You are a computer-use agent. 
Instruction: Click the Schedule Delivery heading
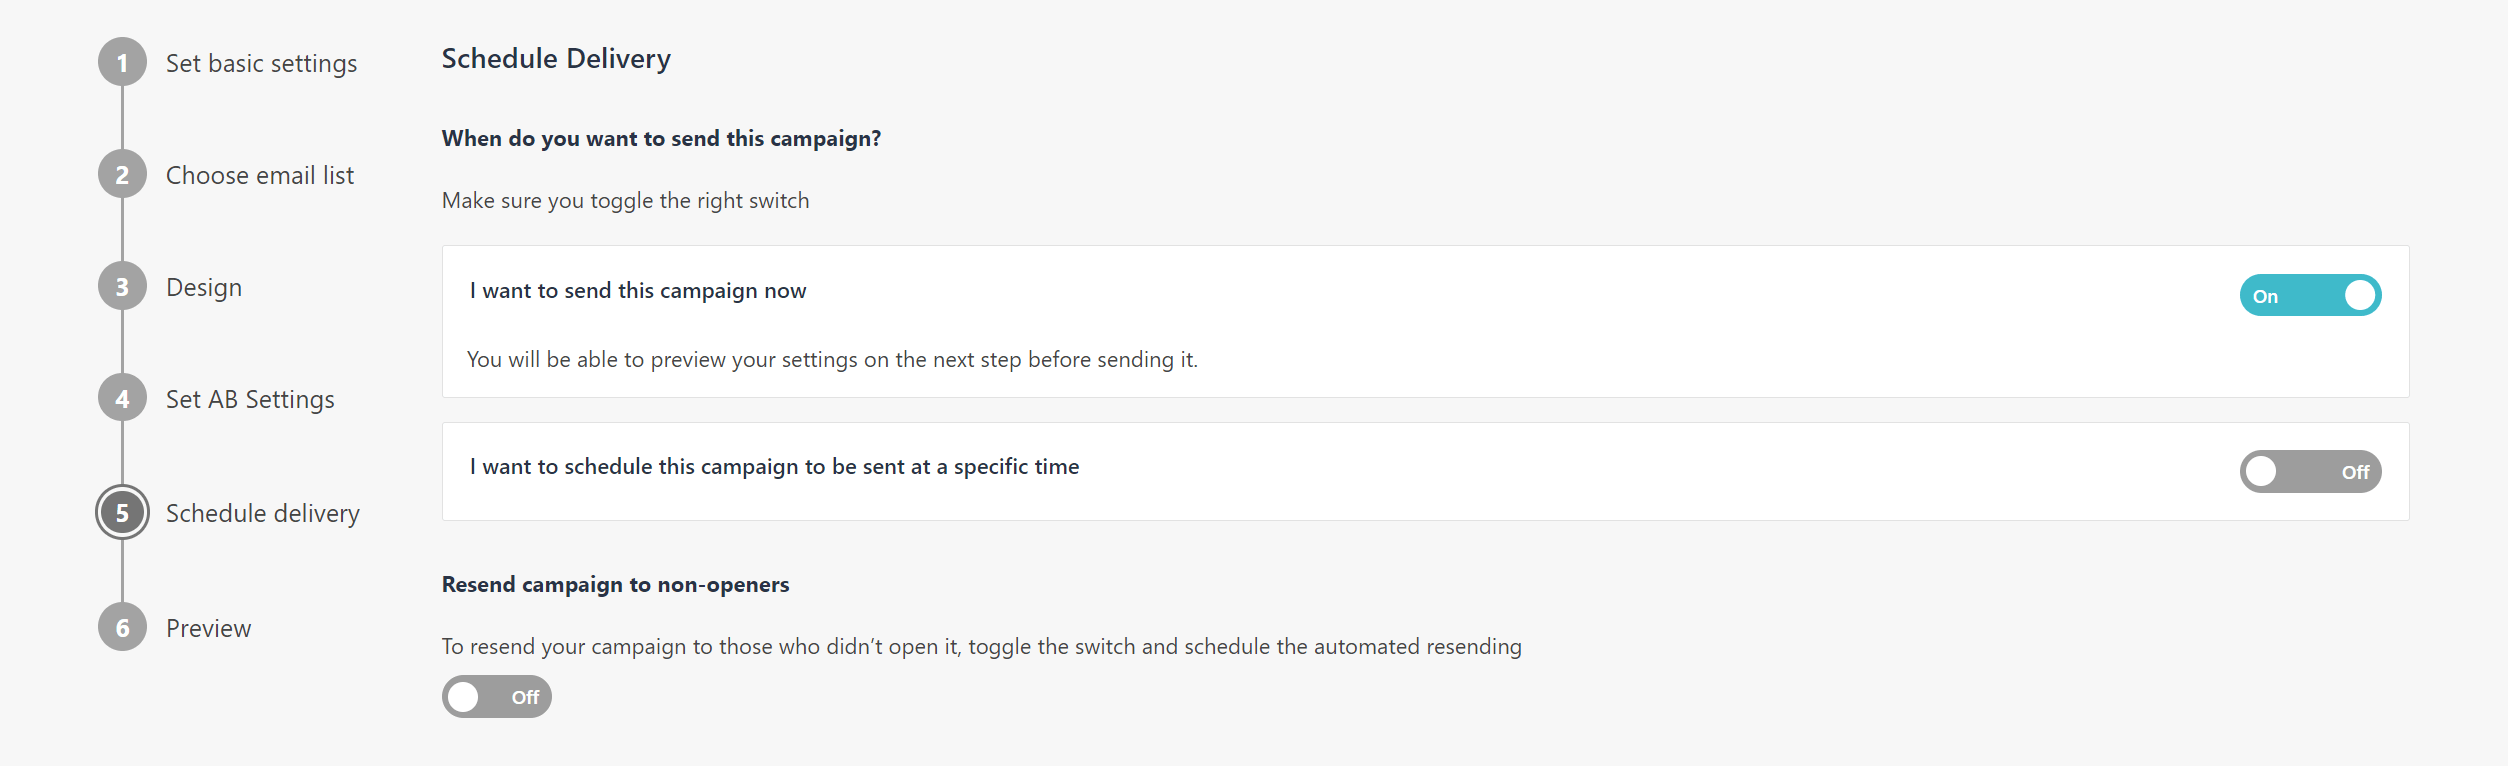(x=556, y=59)
